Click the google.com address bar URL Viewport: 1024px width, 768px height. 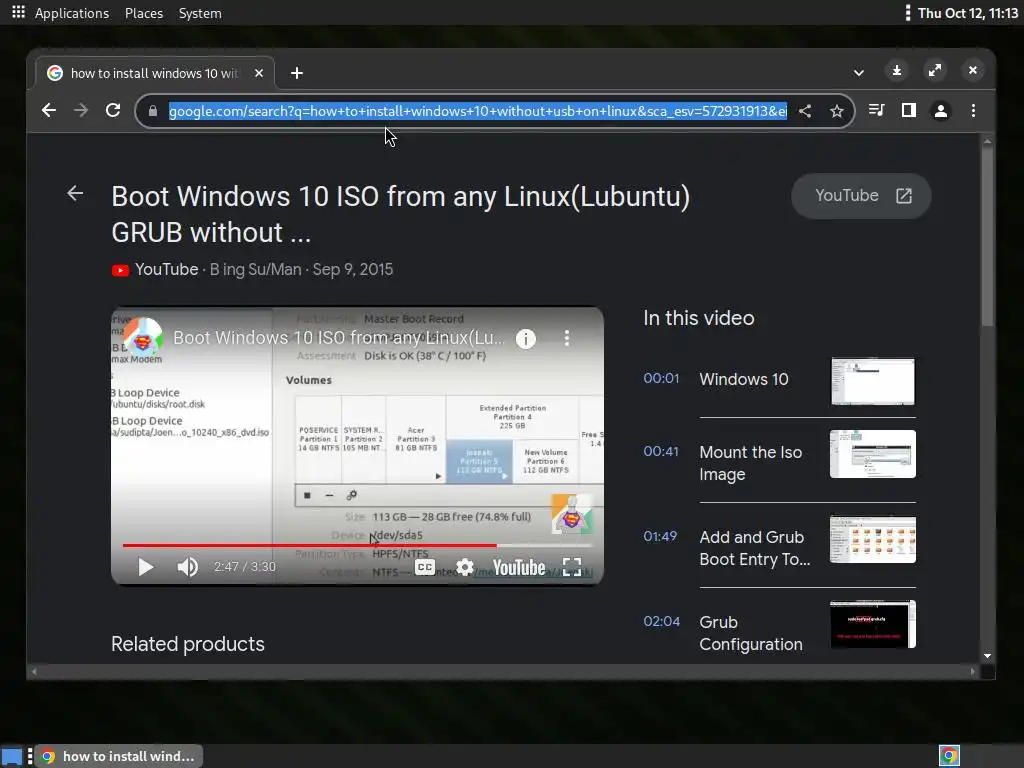click(477, 111)
